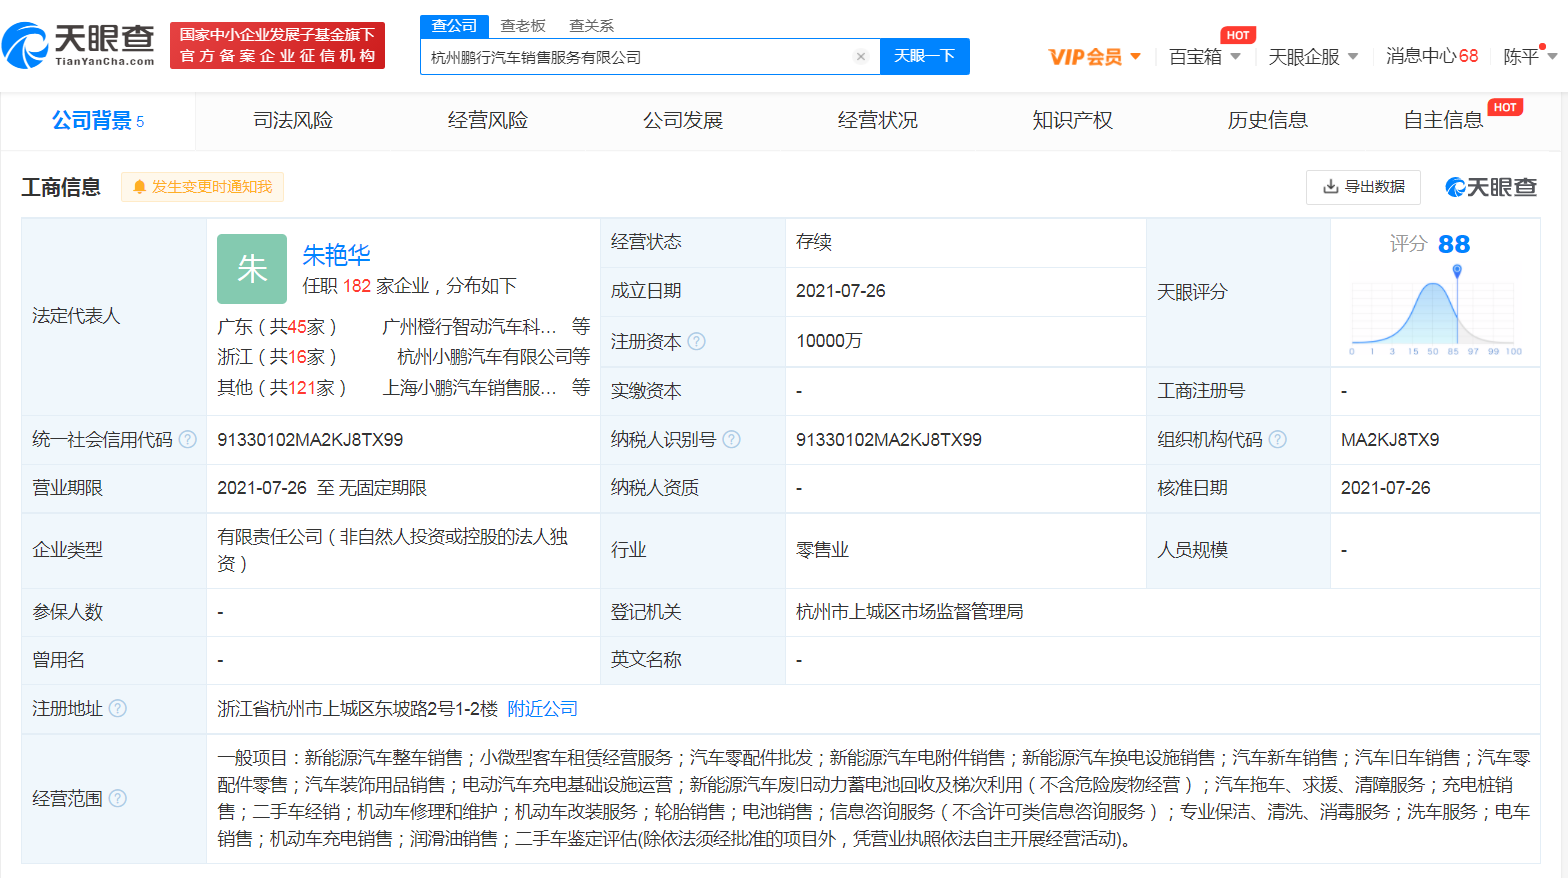Enable 发生变更时通知我 change notification

203,187
